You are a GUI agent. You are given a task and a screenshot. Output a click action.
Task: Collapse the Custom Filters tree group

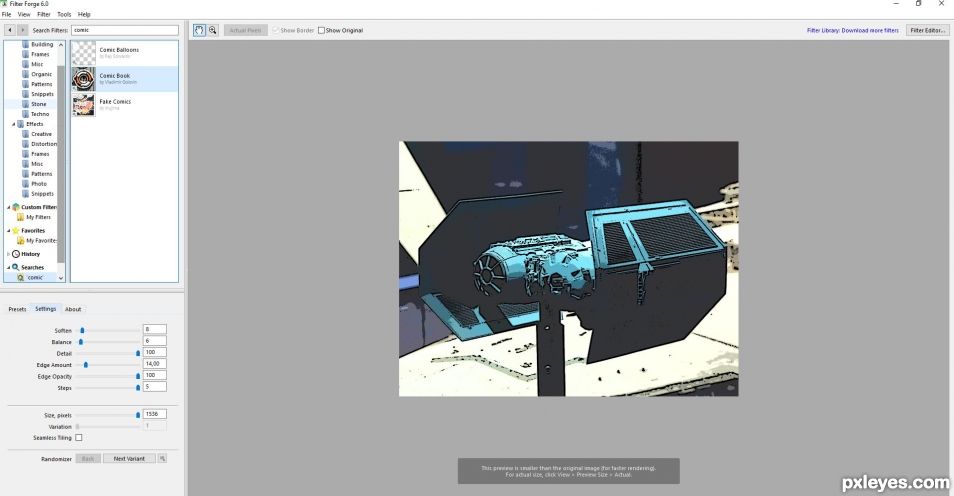[9, 207]
